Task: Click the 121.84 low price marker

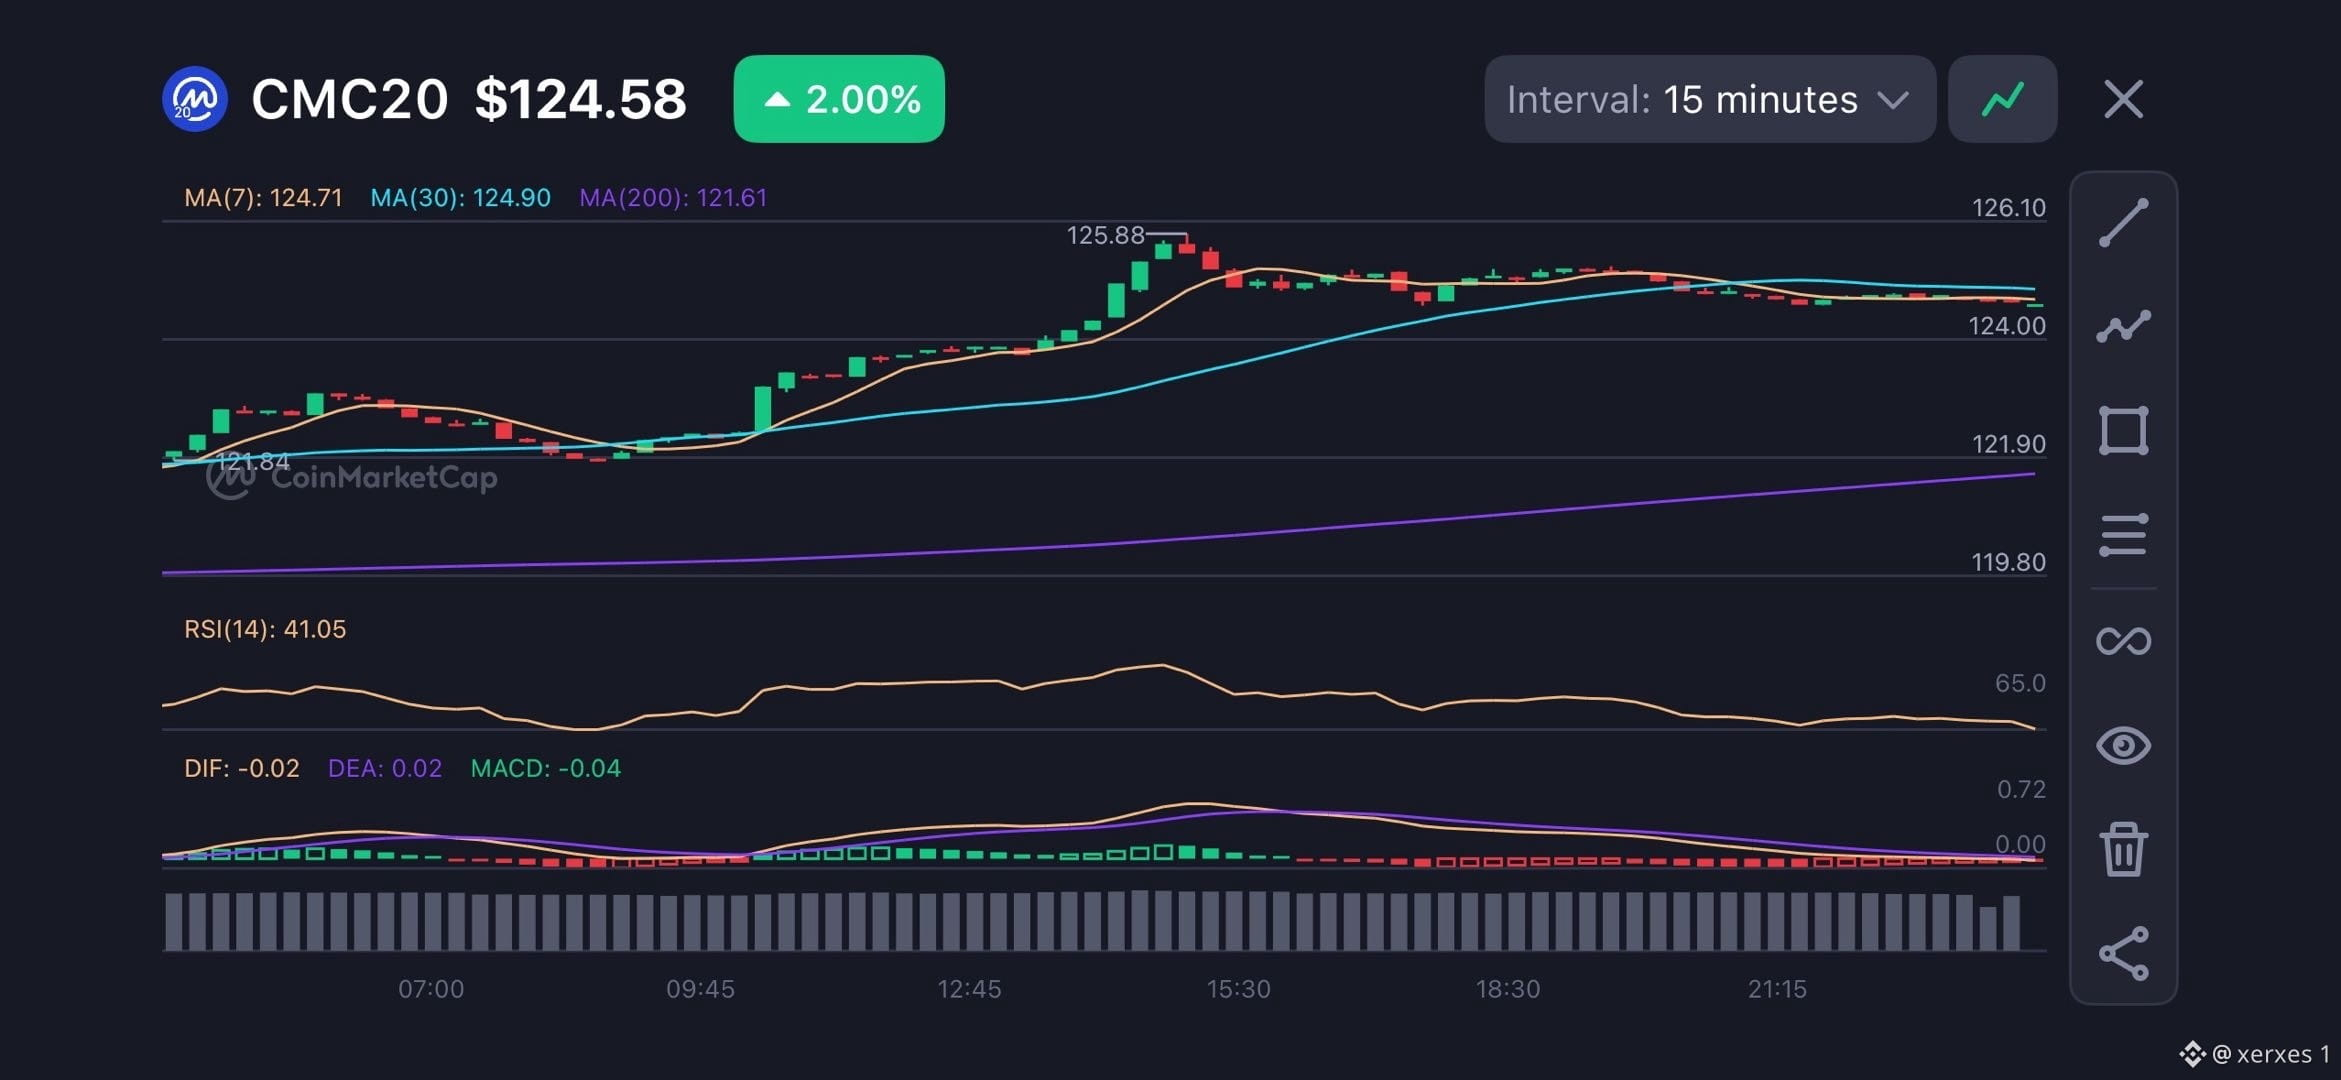Action: coord(253,462)
